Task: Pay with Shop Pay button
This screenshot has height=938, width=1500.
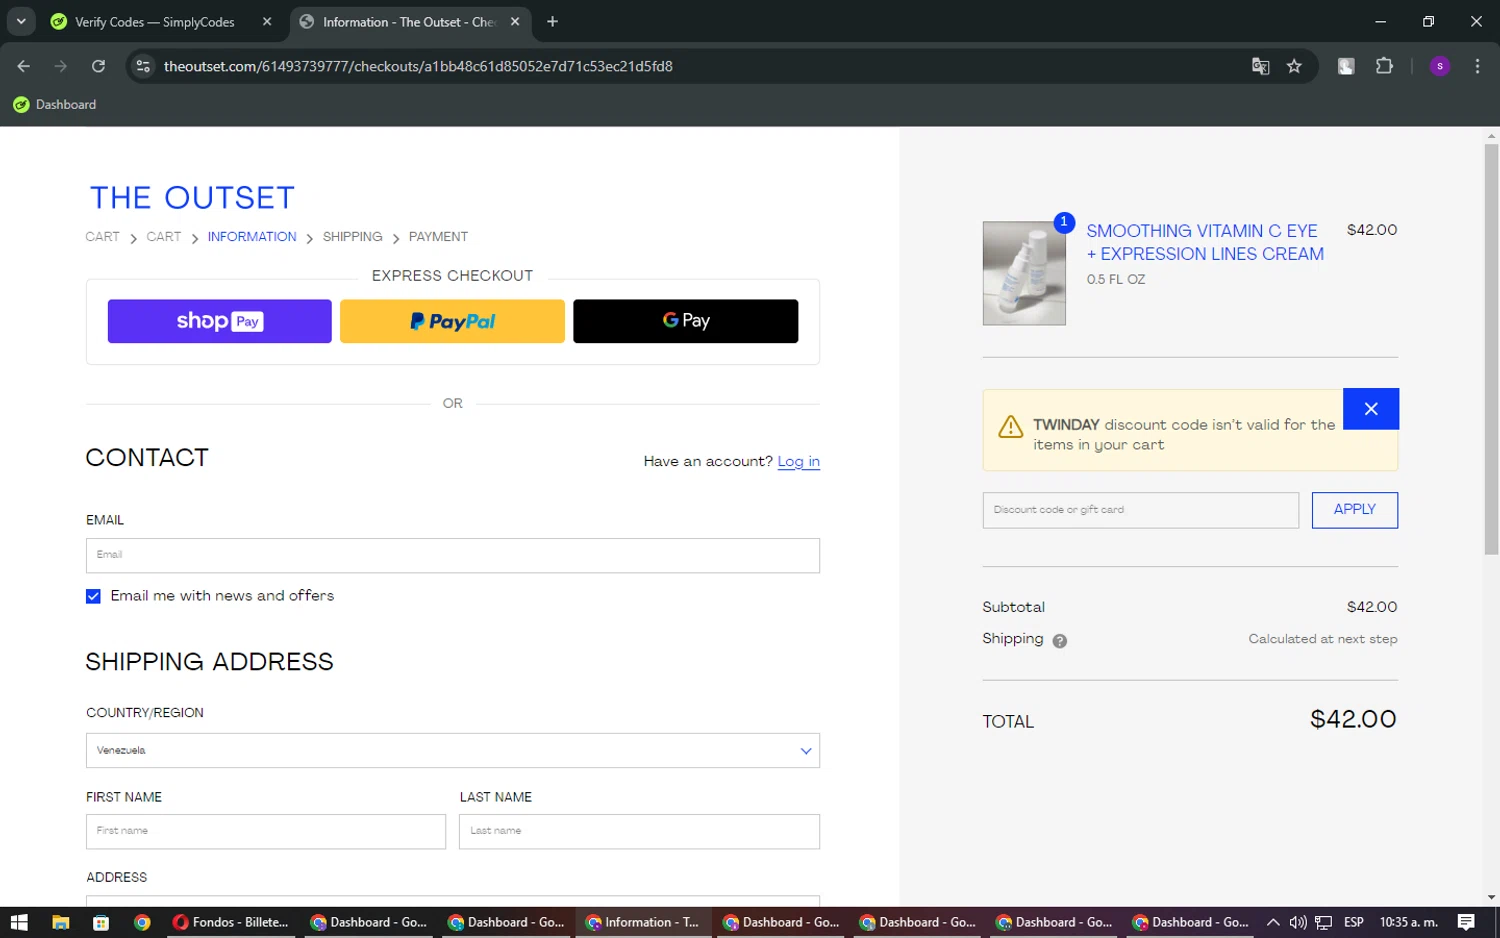Action: pyautogui.click(x=219, y=321)
